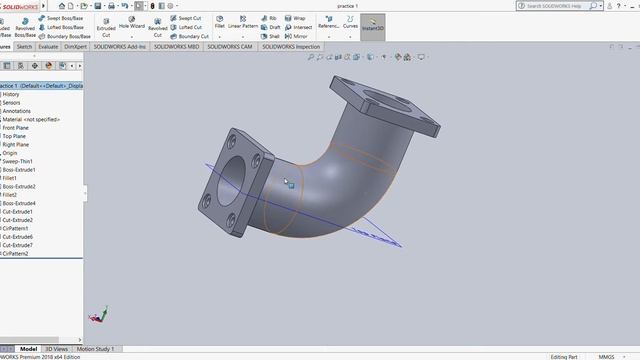The image size is (640, 360).
Task: Click the Linear Pattern tool
Action: [x=243, y=22]
